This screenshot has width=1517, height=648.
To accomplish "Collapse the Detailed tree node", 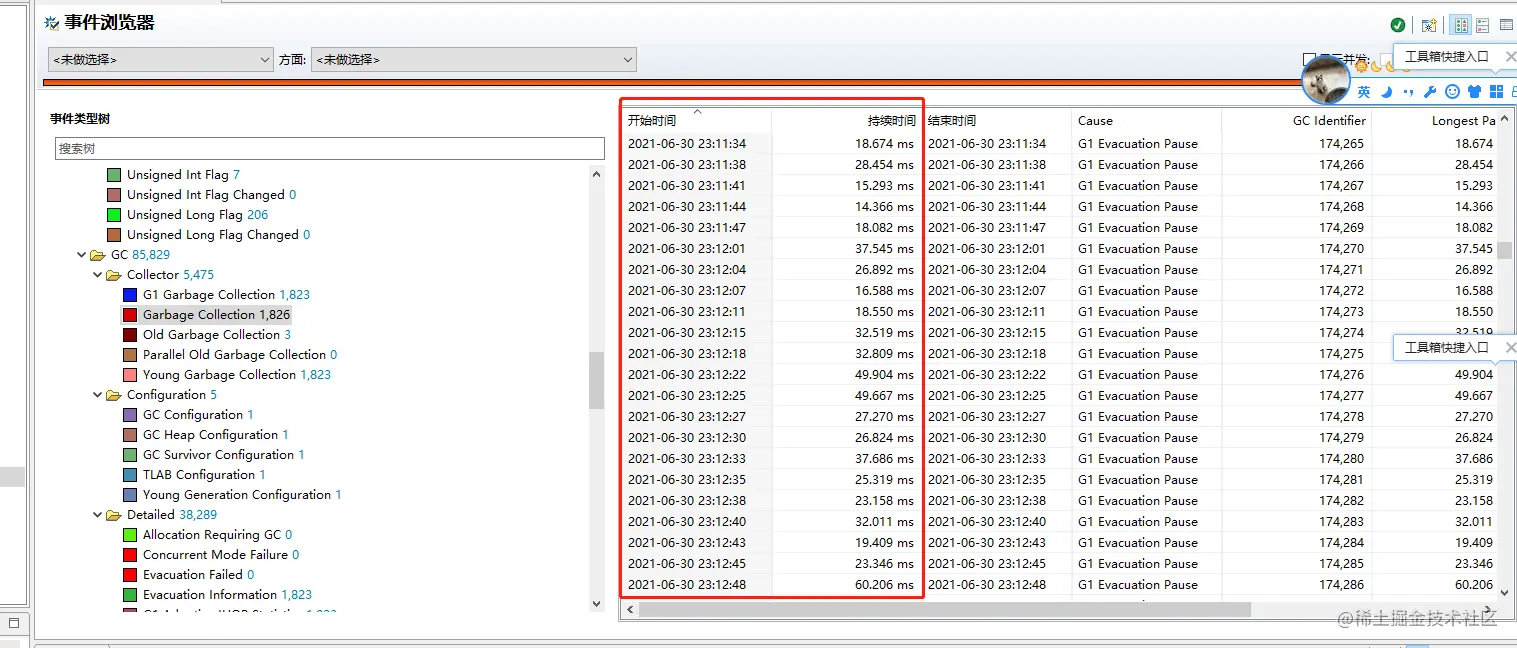I will pyautogui.click(x=97, y=515).
